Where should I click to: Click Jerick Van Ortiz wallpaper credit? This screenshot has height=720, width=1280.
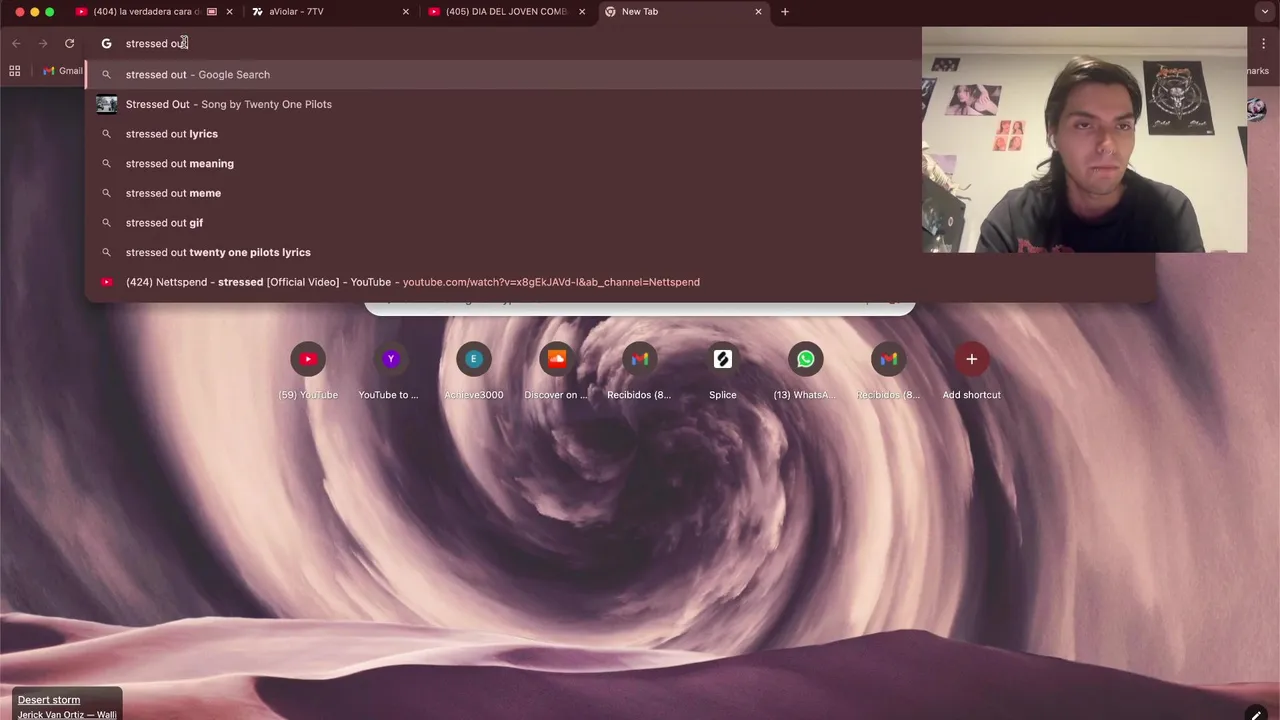click(67, 714)
